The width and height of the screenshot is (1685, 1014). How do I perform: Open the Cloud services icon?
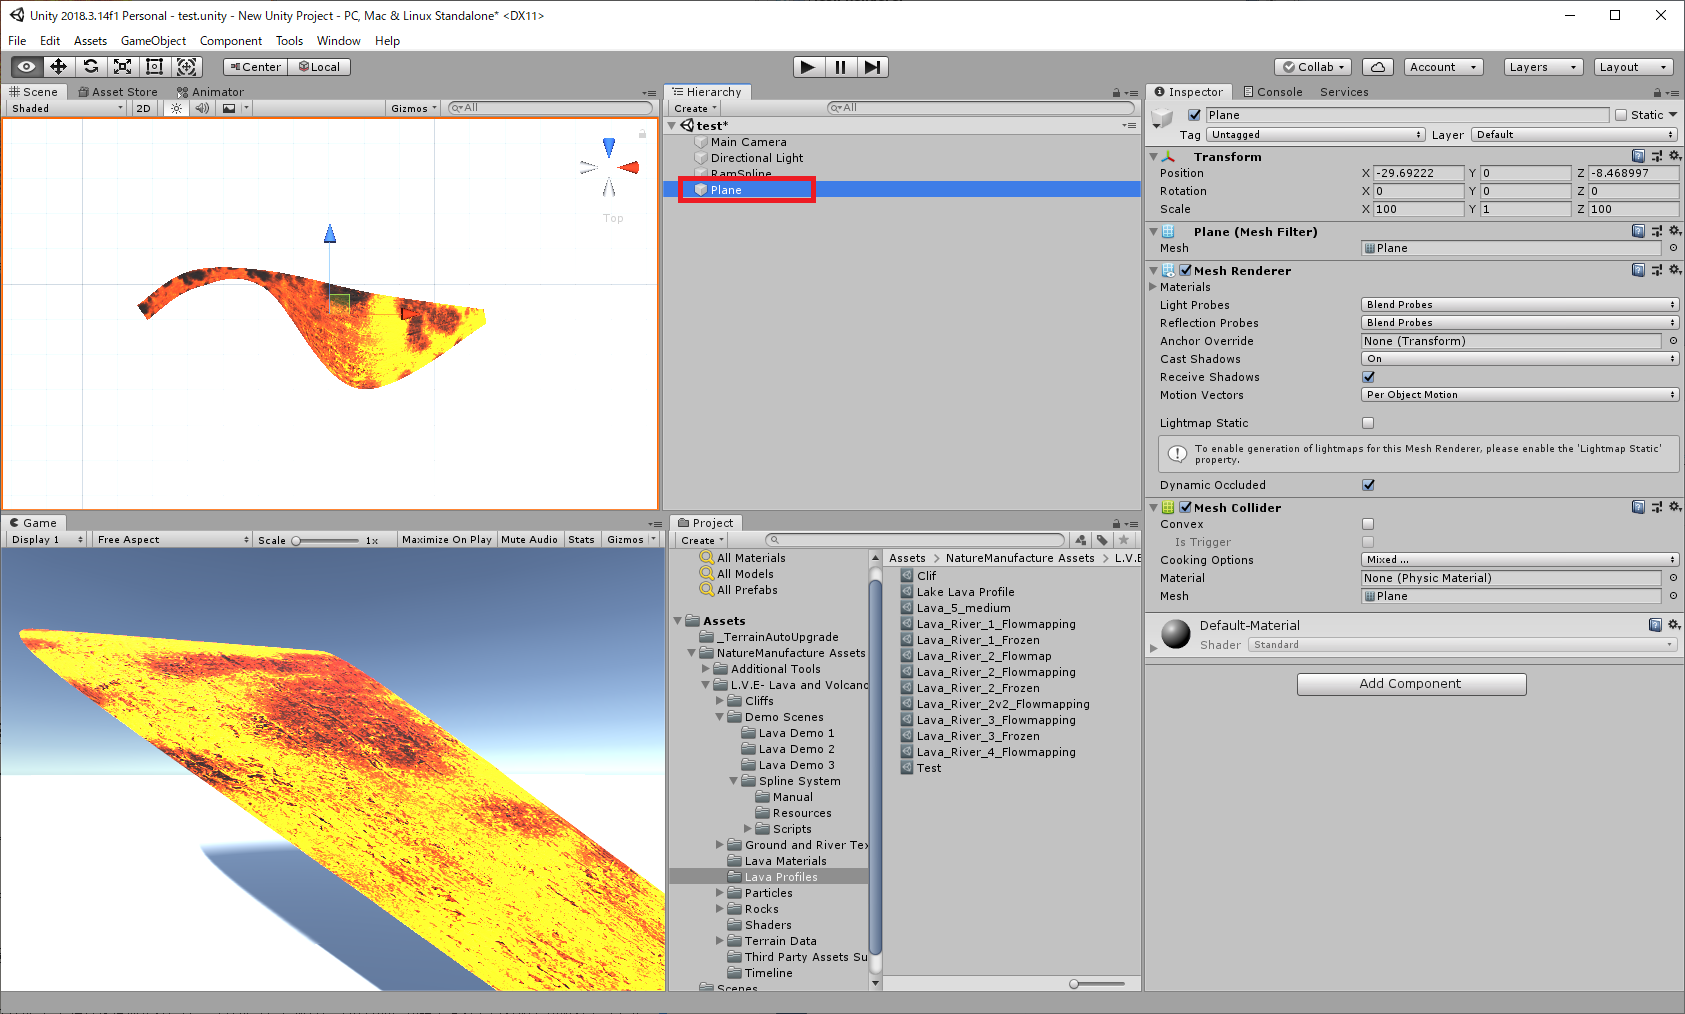[x=1377, y=67]
